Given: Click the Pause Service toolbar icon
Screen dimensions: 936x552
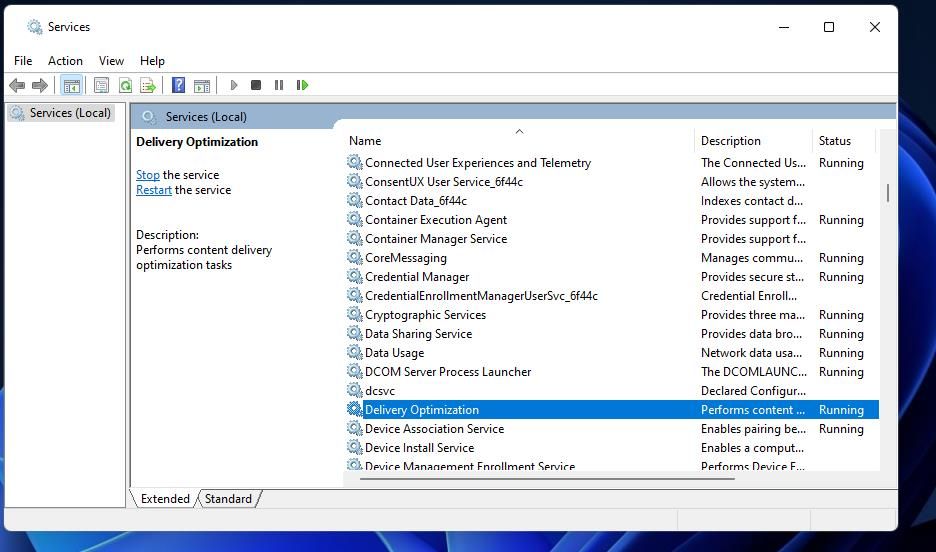Looking at the screenshot, I should (x=279, y=85).
